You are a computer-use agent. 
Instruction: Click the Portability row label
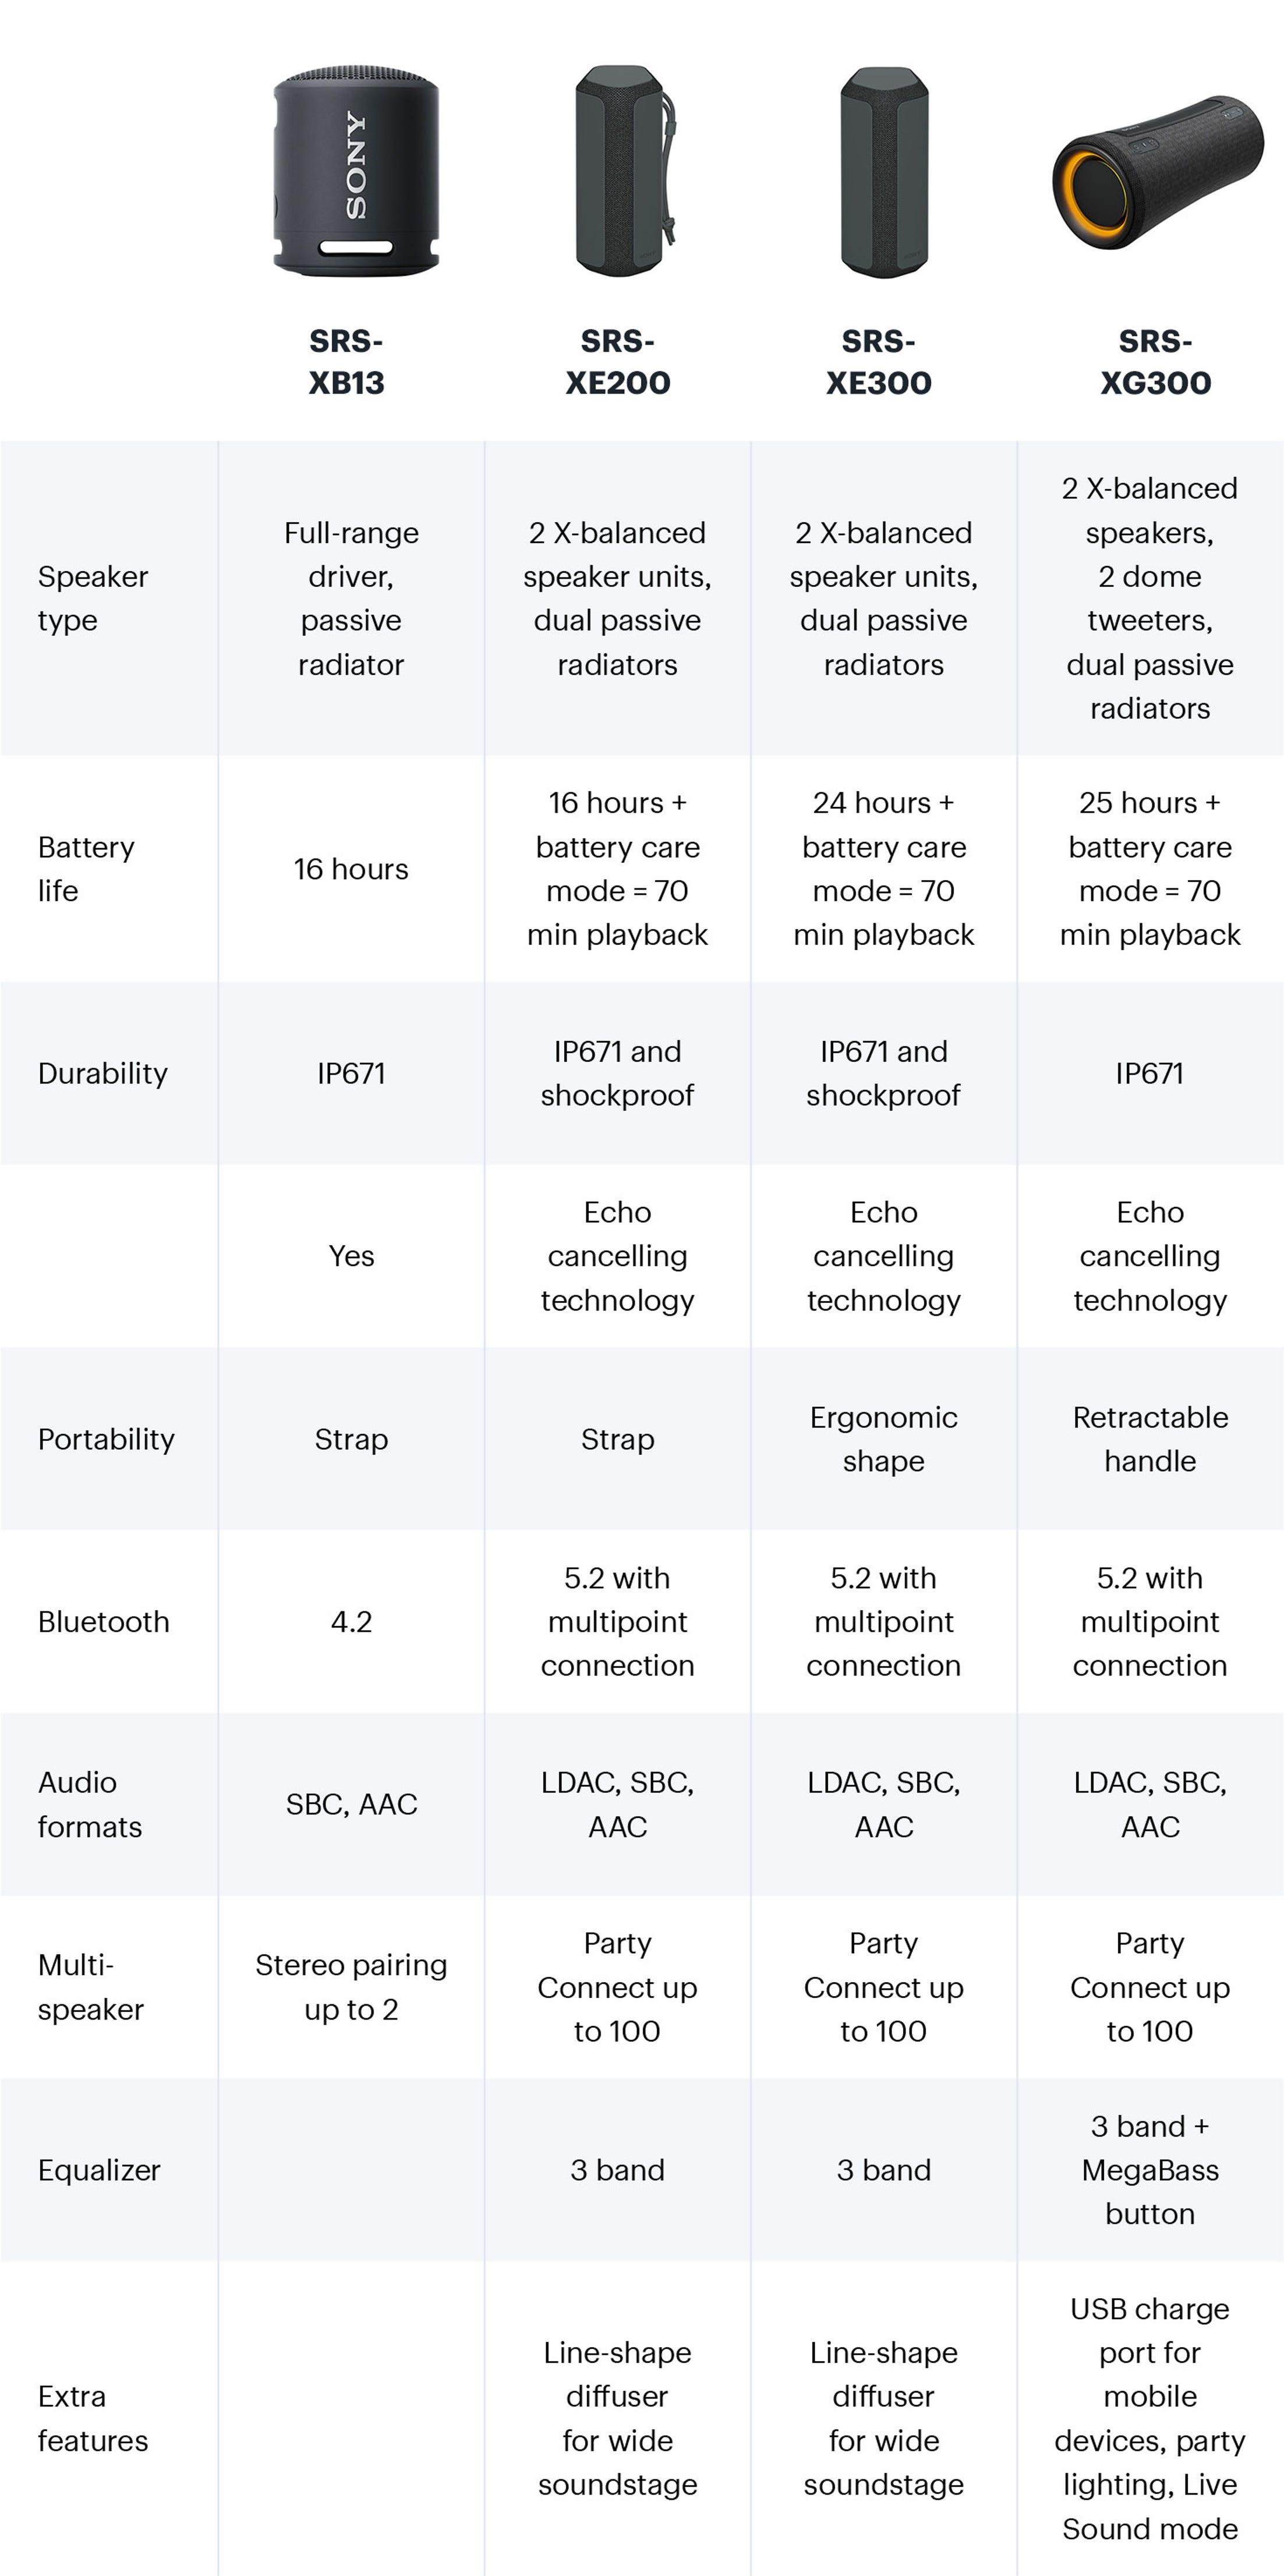[x=106, y=1439]
